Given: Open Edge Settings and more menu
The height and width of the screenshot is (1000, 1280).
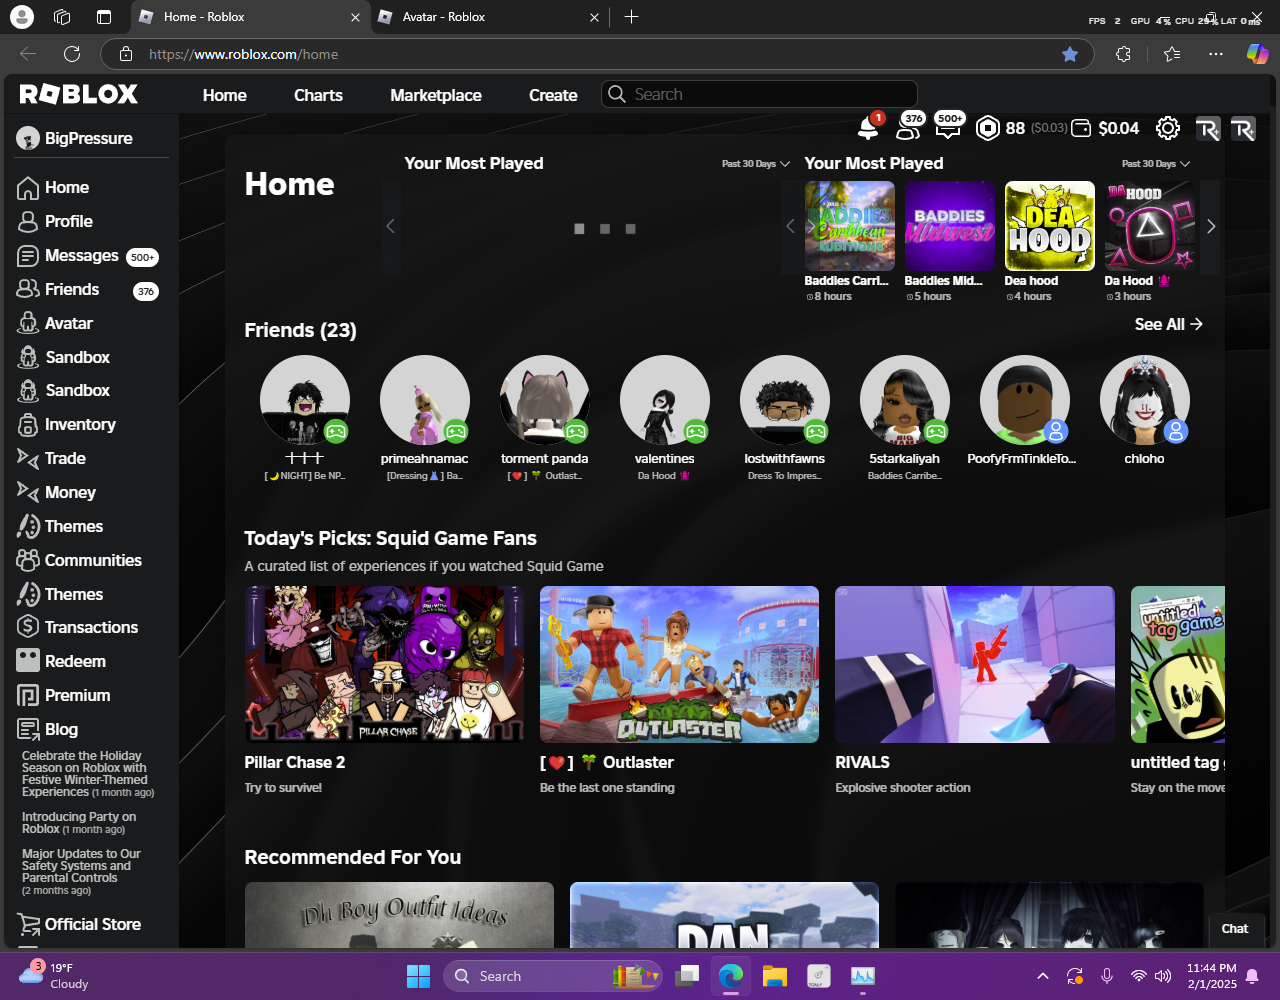Looking at the screenshot, I should (1215, 54).
